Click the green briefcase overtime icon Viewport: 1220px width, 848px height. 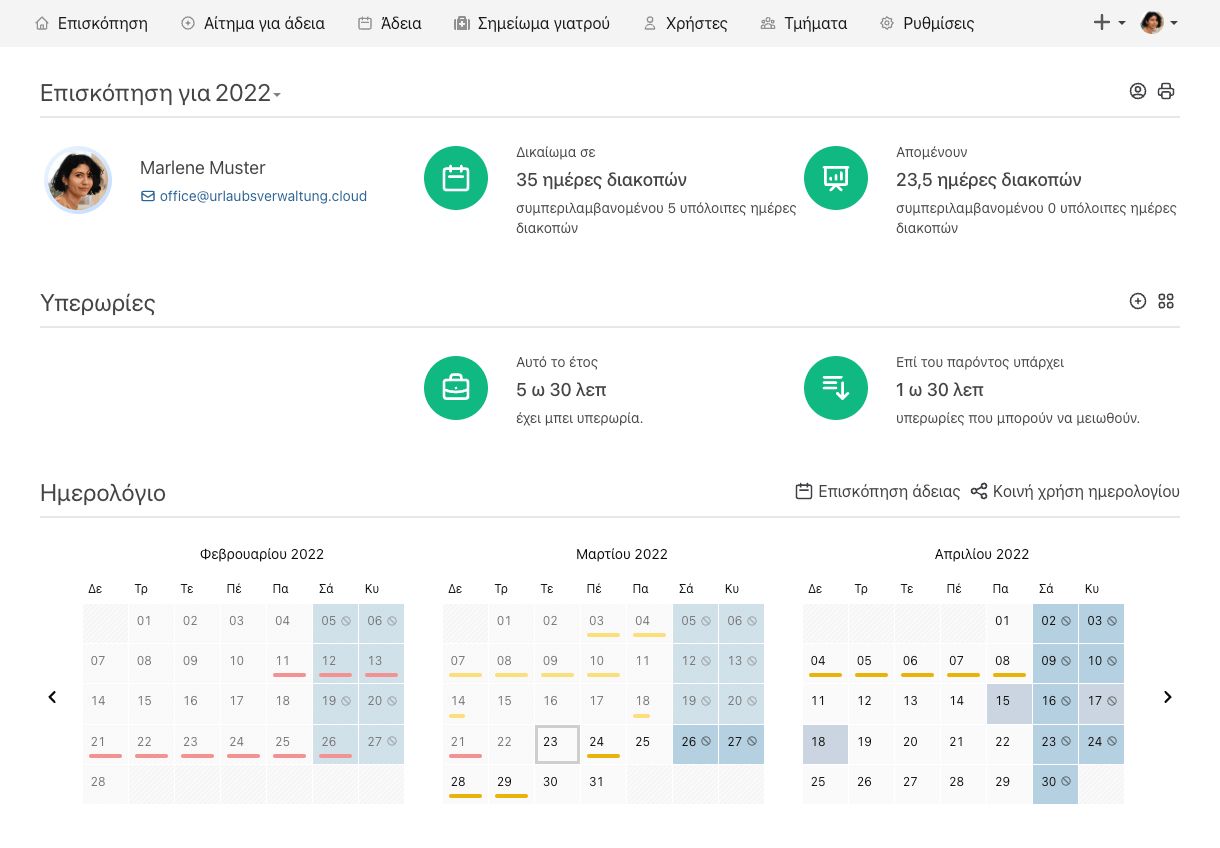tap(456, 388)
